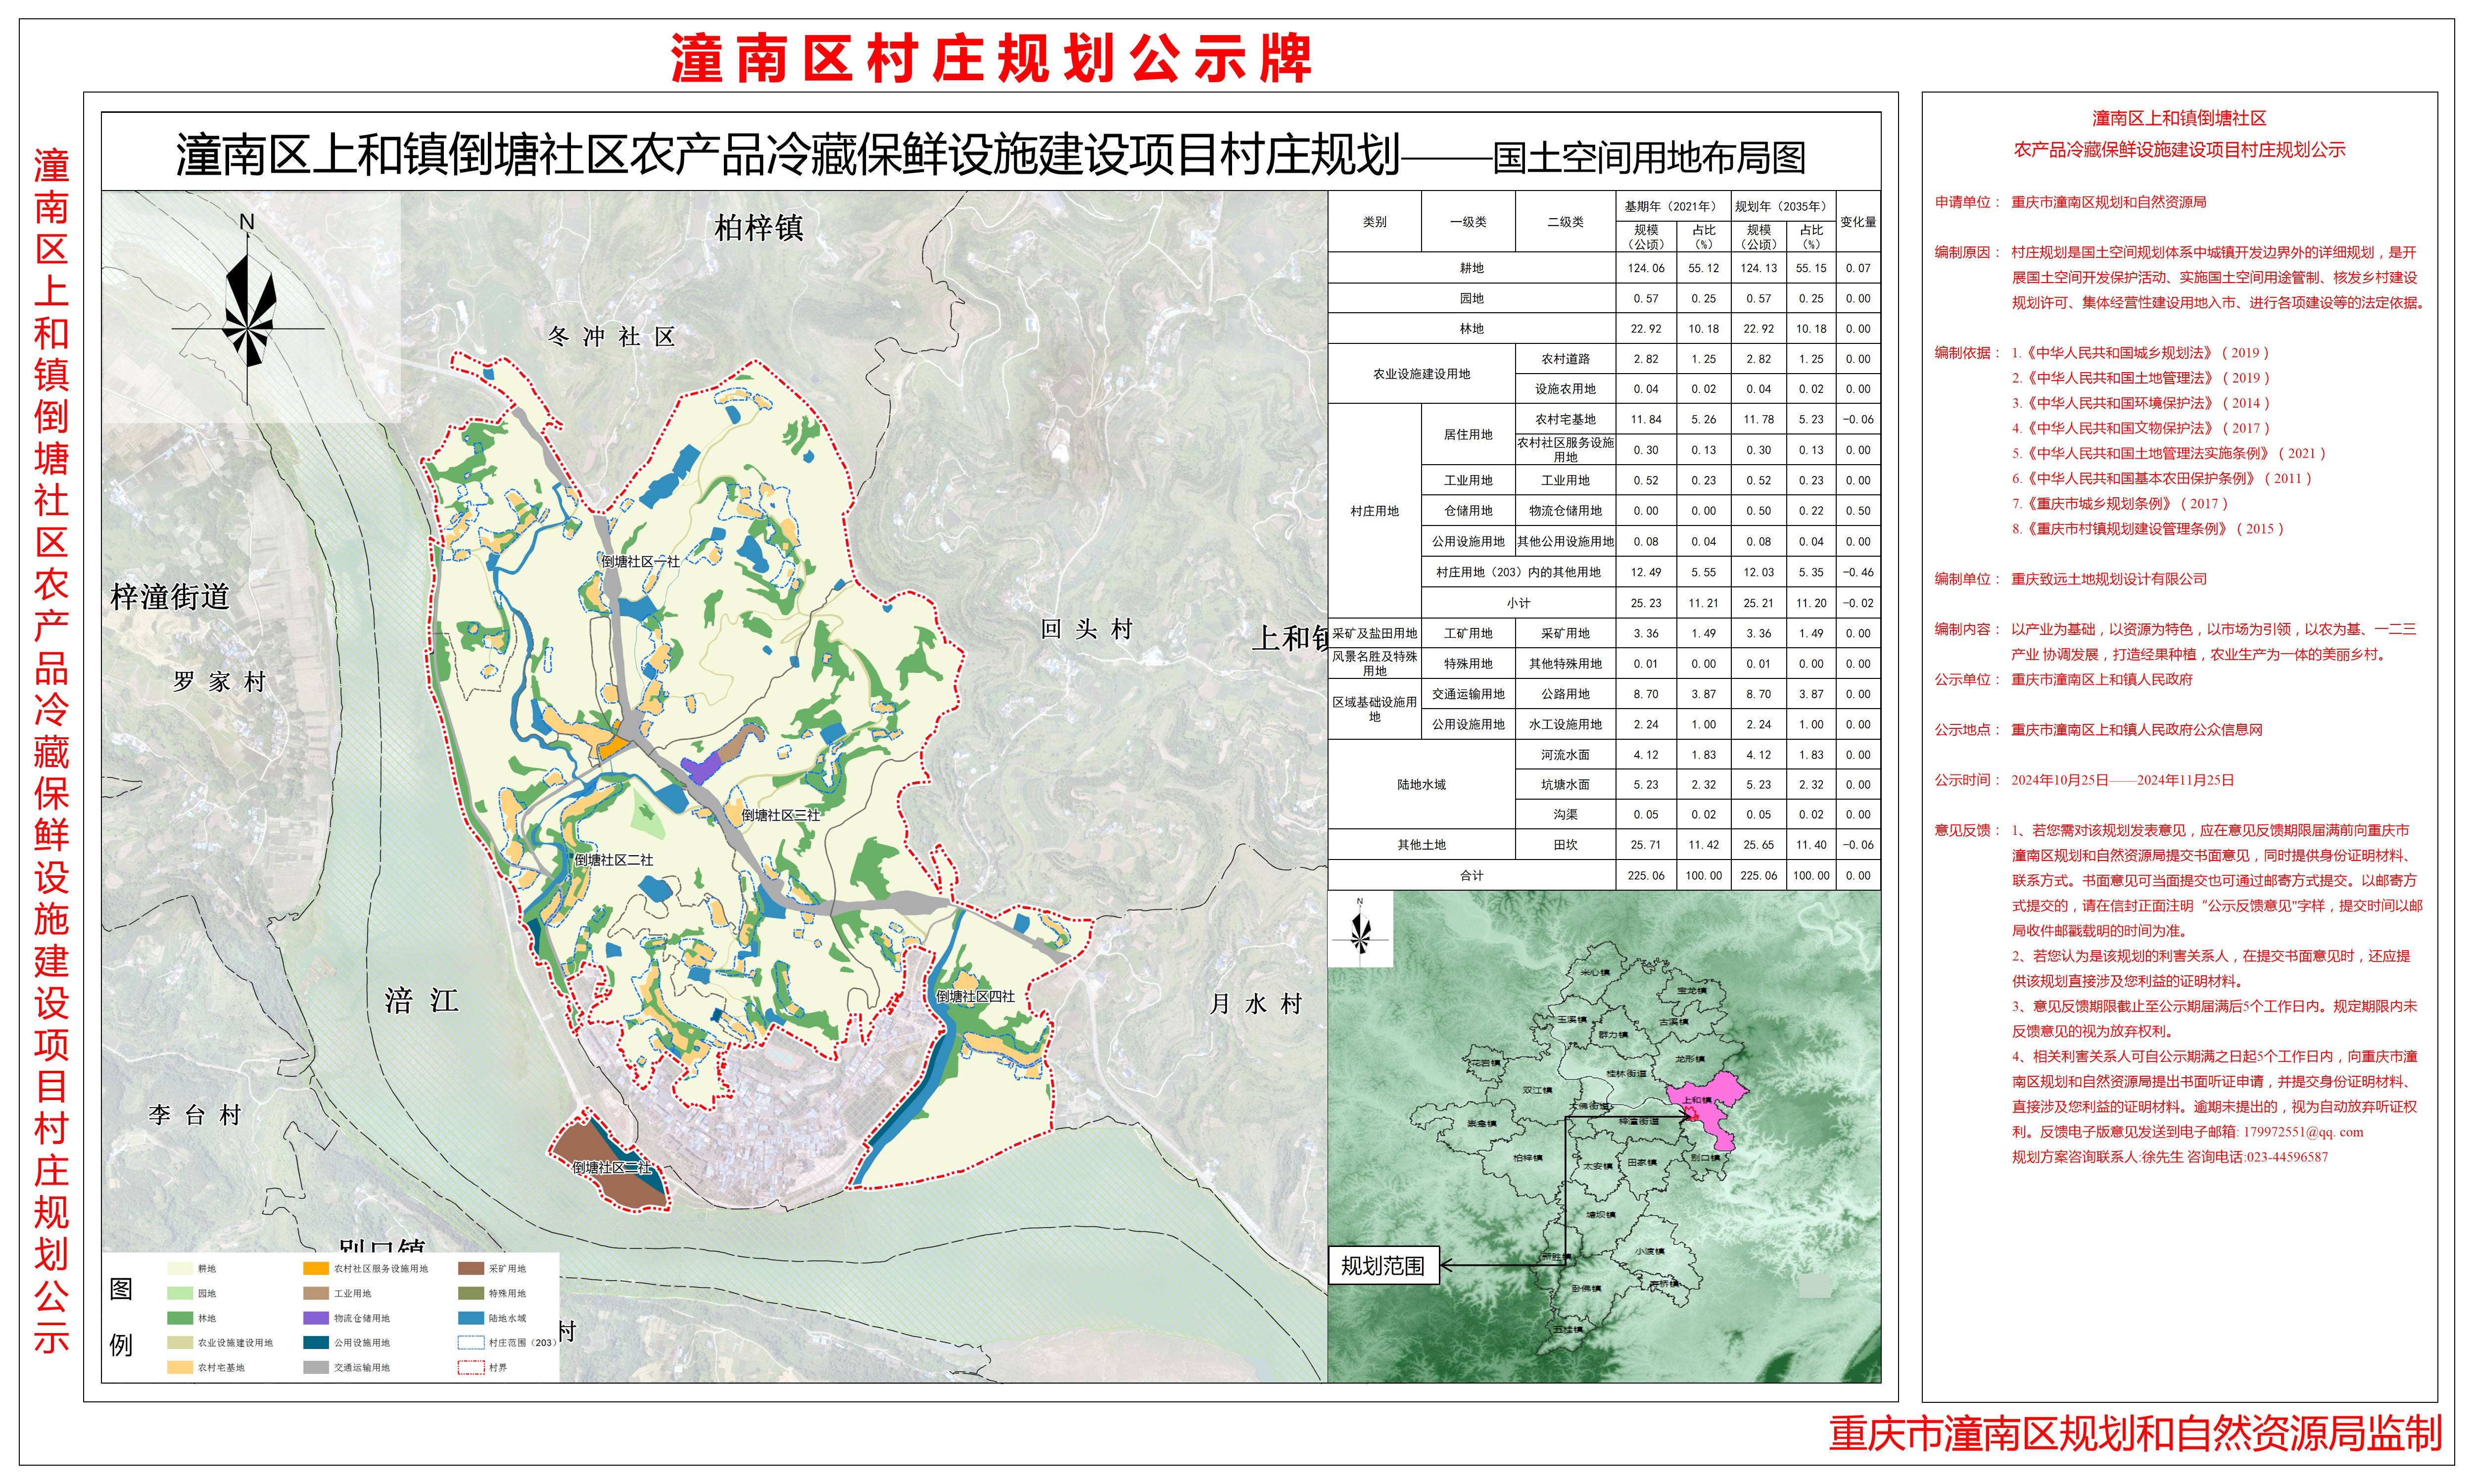The height and width of the screenshot is (1484, 2474).
Task: Click the 坑塘水面 row label
Action: (1566, 785)
